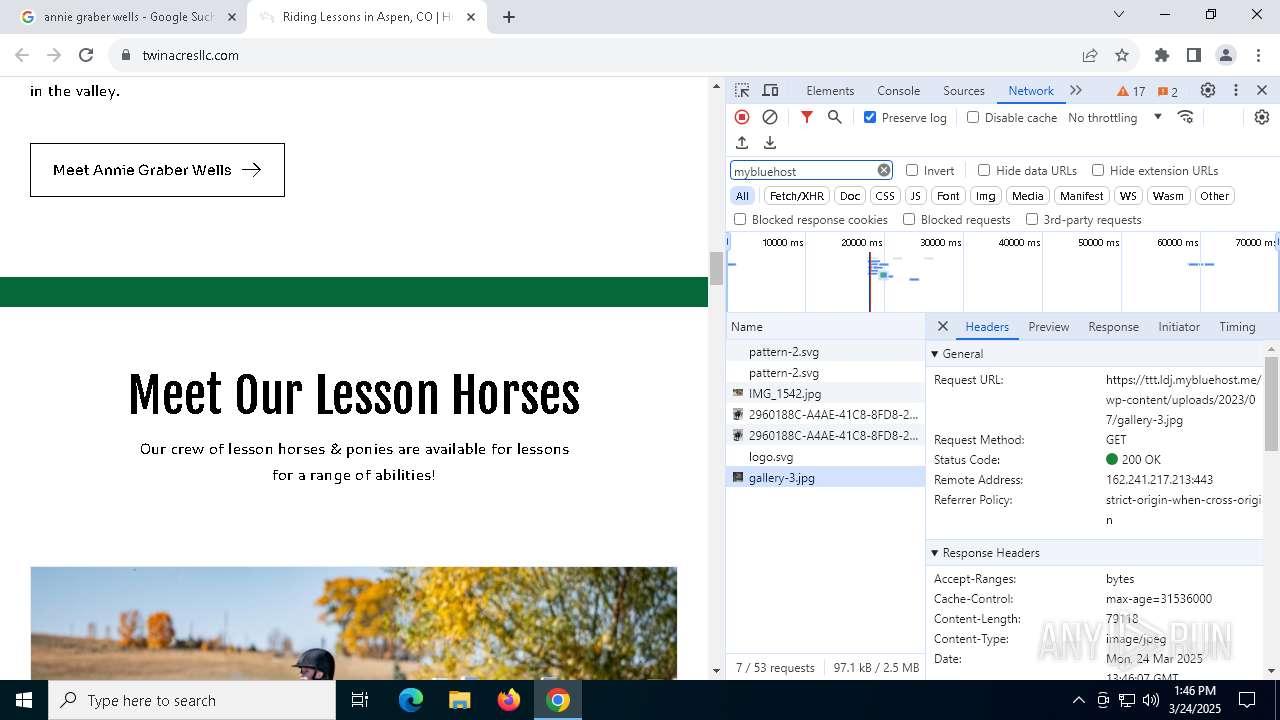Open Microsoft Edge from taskbar
The width and height of the screenshot is (1280, 720).
411,700
